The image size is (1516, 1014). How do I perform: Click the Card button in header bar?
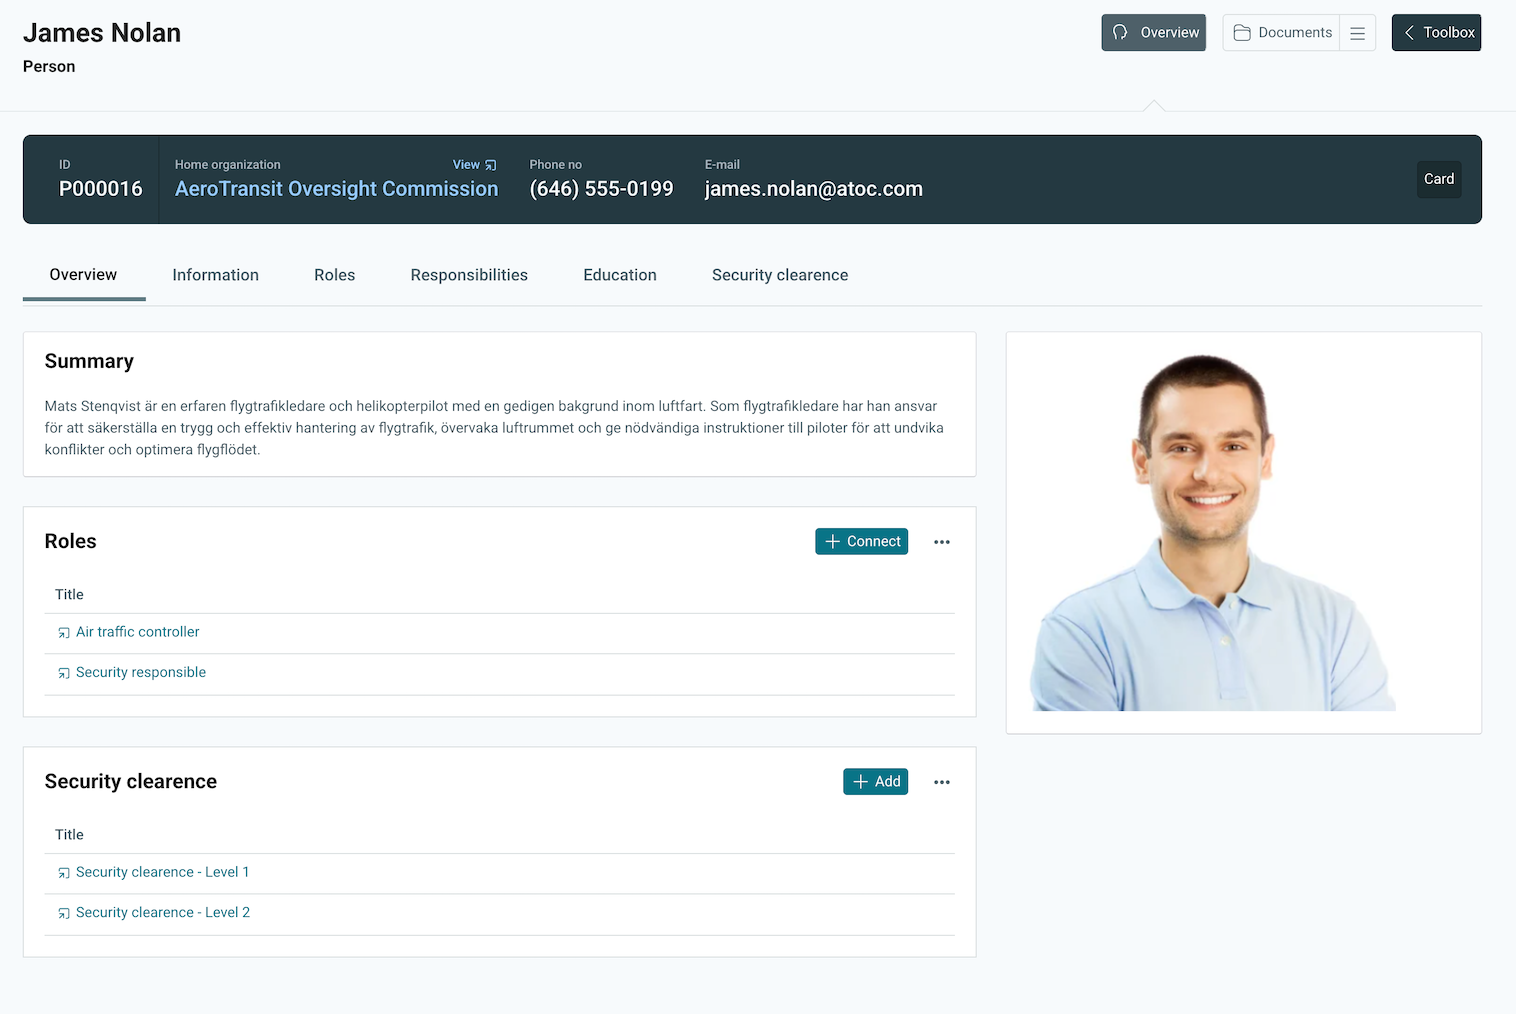[x=1438, y=179]
